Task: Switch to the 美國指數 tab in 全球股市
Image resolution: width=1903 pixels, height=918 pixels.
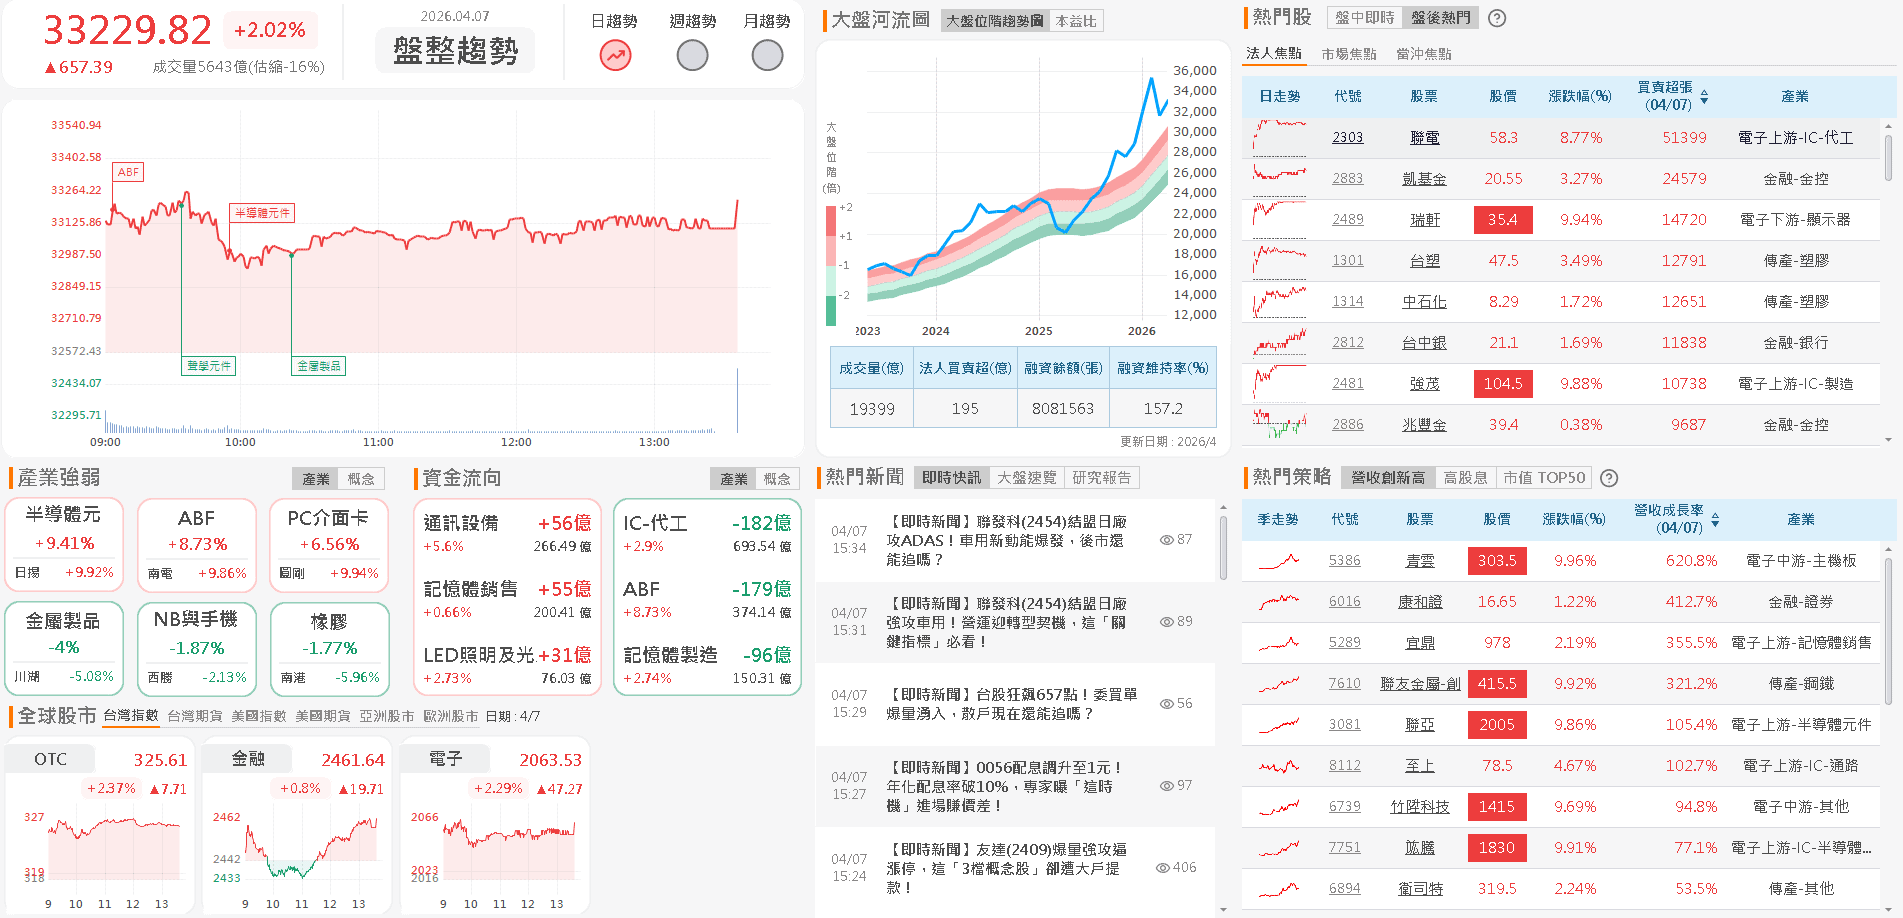Action: [x=259, y=716]
